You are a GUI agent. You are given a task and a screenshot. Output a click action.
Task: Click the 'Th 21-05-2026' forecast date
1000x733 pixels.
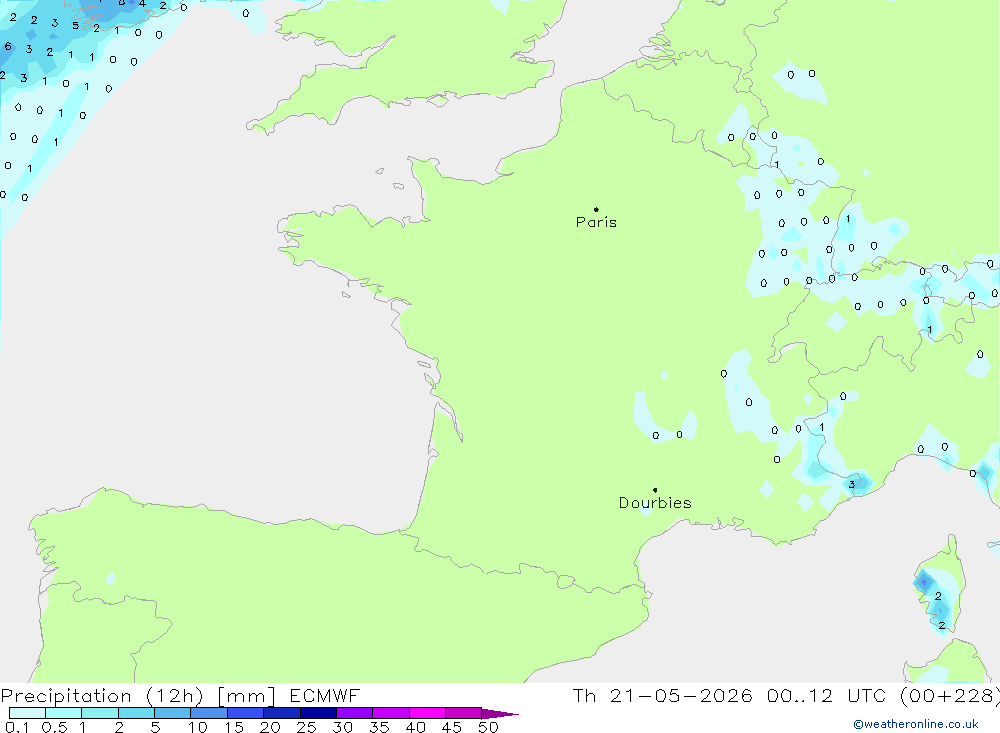tap(663, 696)
